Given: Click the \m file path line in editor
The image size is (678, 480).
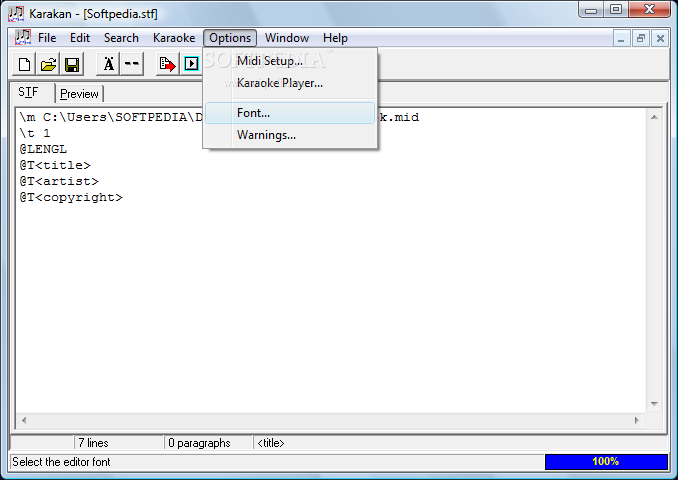Looking at the screenshot, I should click(x=219, y=117).
